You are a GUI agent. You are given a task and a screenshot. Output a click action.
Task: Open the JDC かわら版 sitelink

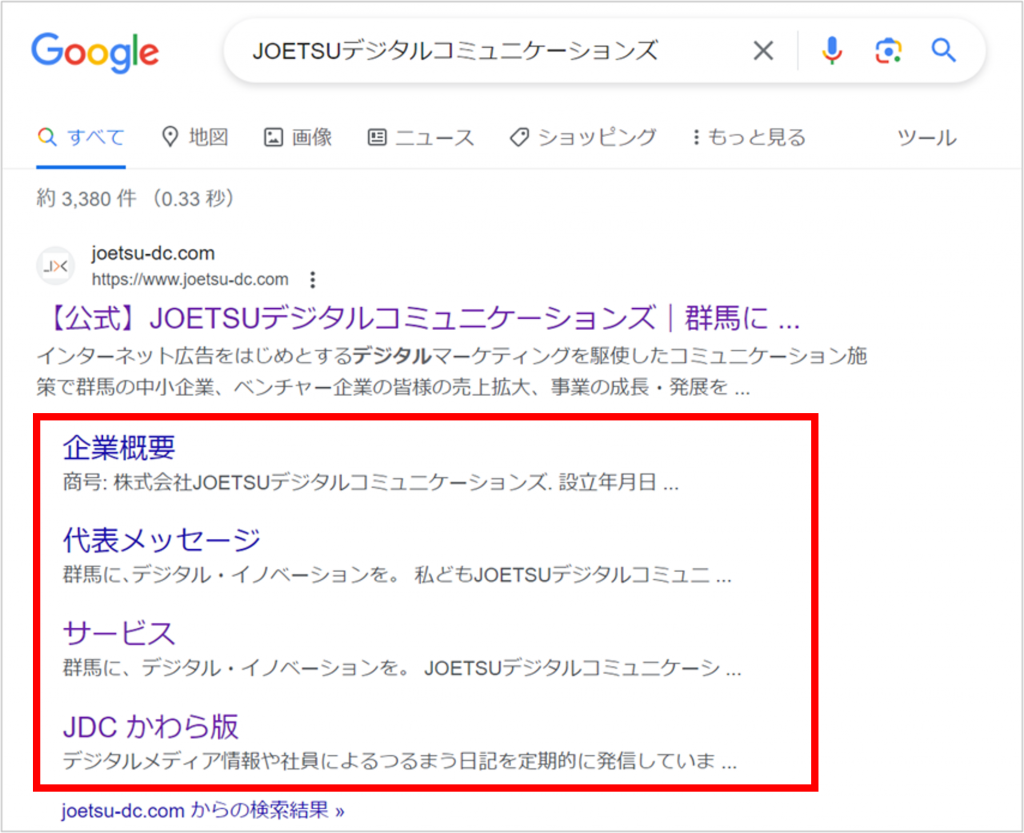tap(151, 727)
